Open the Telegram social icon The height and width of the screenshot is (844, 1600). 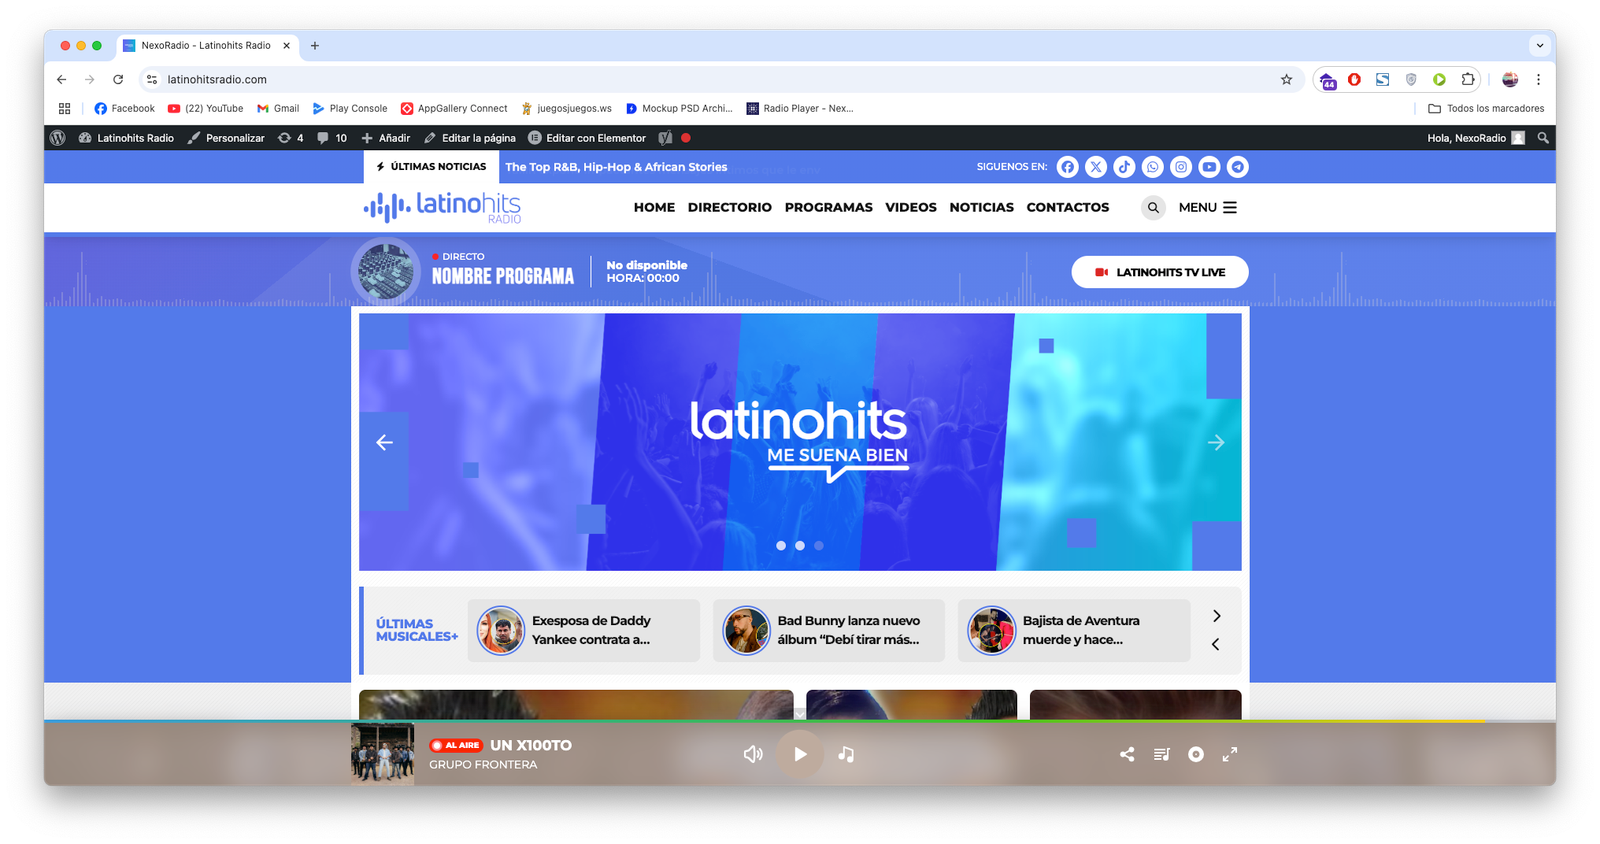tap(1238, 167)
